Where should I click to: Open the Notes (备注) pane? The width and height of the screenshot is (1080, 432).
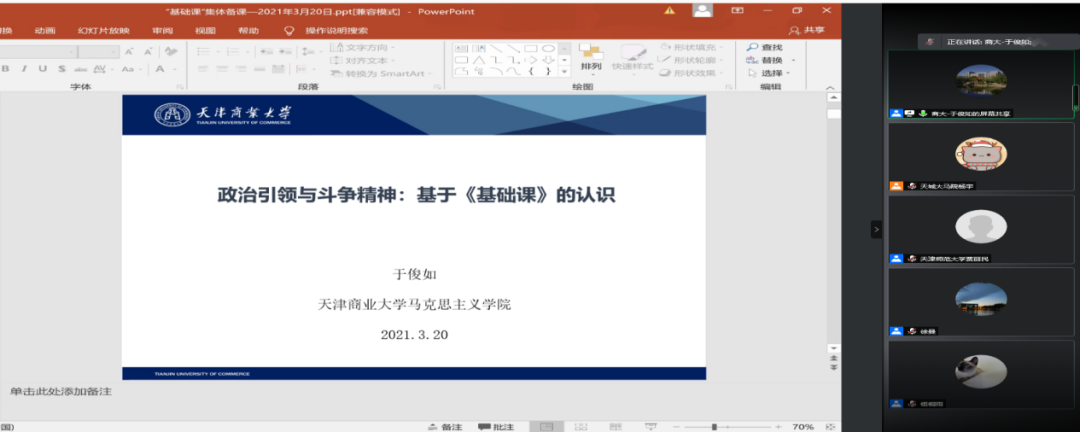pos(445,426)
